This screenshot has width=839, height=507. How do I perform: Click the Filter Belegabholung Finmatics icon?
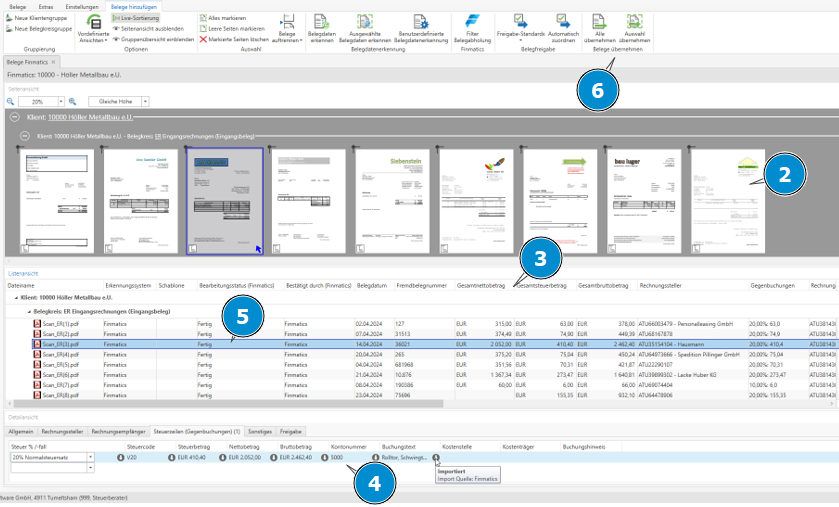[472, 21]
